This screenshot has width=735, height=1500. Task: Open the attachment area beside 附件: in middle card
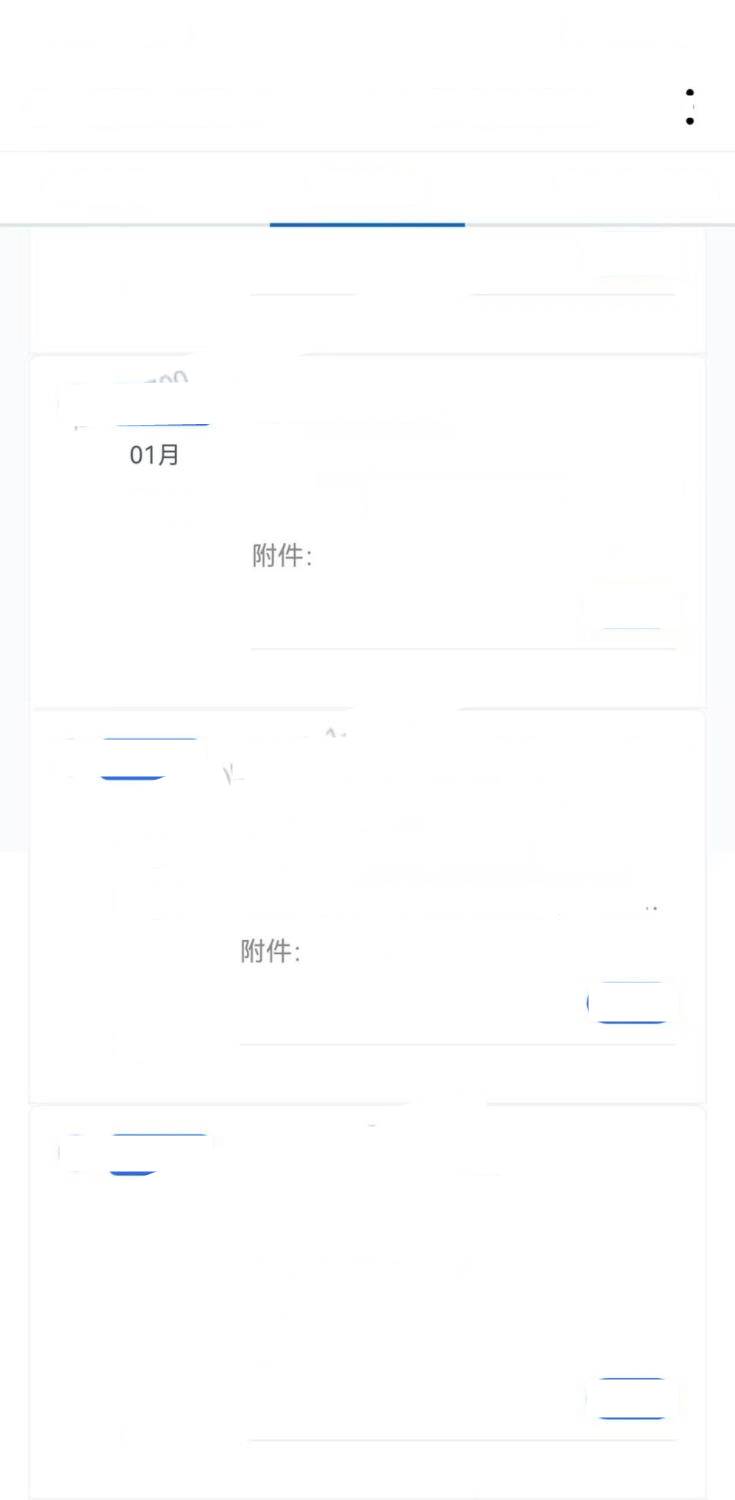[470, 952]
